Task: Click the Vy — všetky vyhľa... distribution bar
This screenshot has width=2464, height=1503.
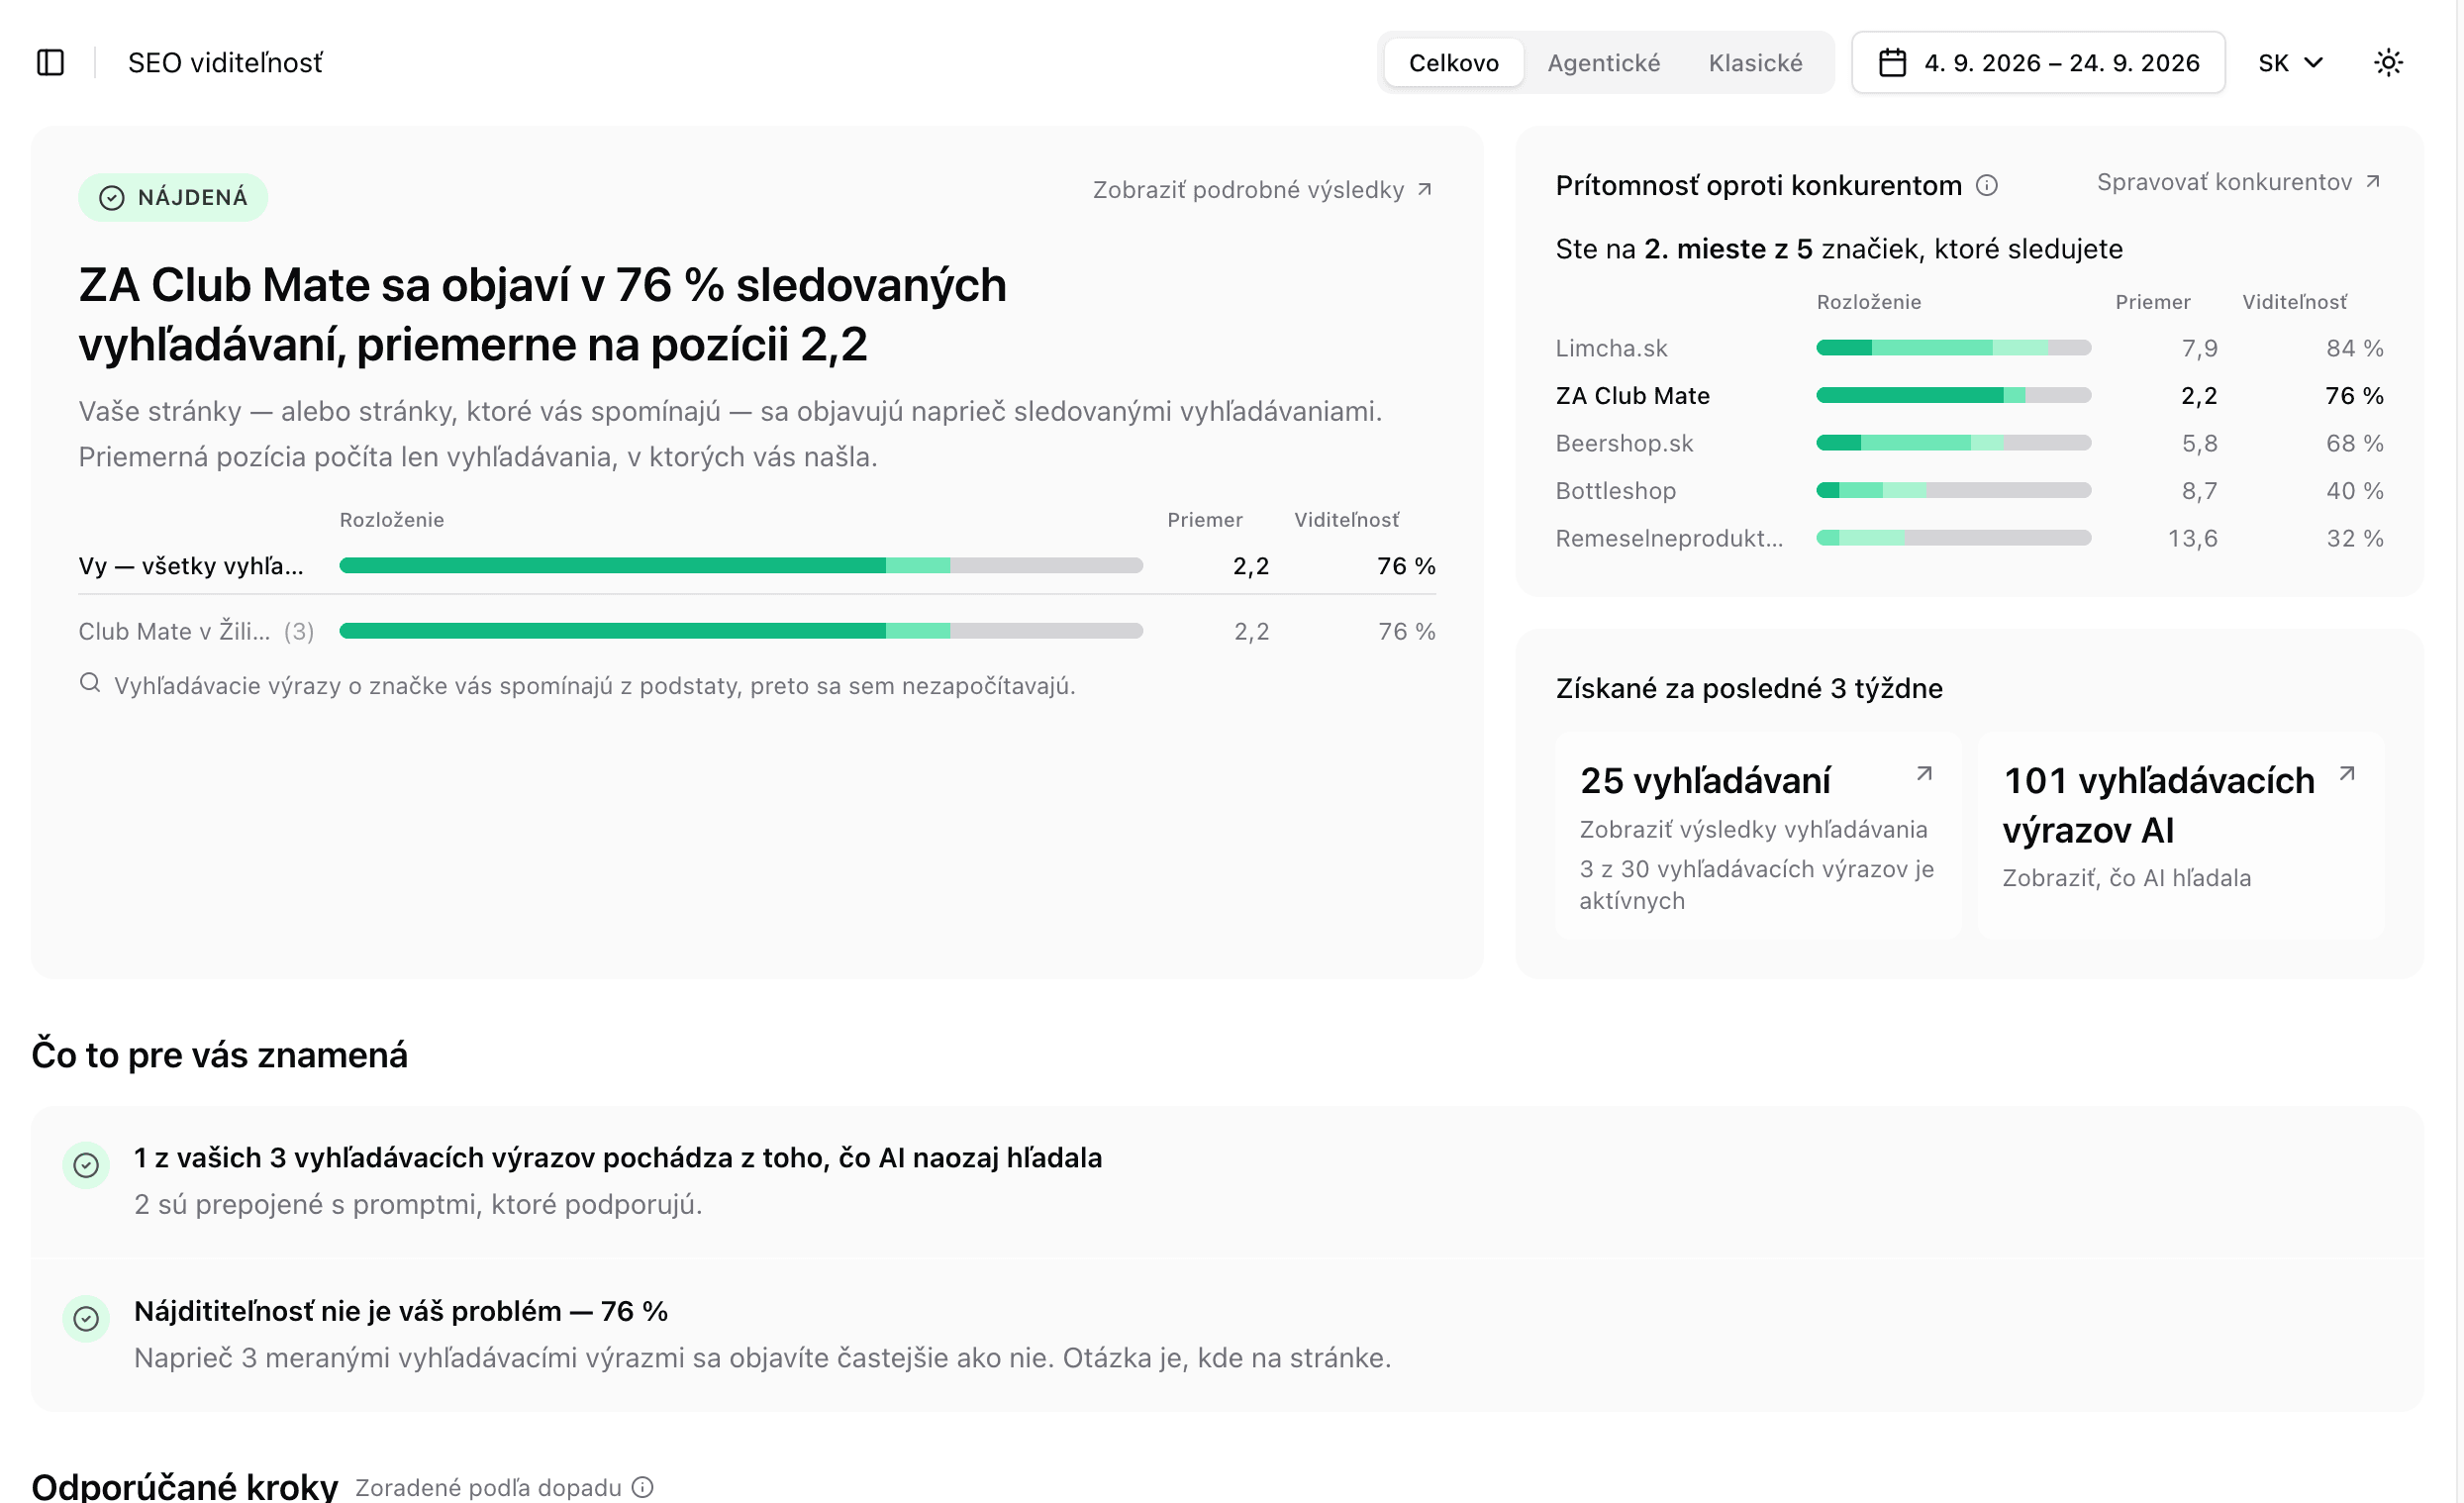Action: click(741, 566)
